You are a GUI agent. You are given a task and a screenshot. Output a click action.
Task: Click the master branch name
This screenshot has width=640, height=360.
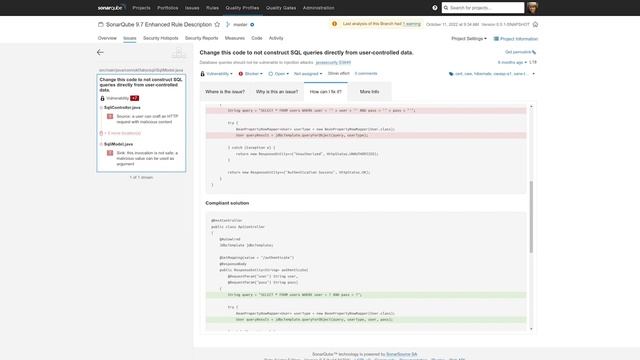point(240,24)
